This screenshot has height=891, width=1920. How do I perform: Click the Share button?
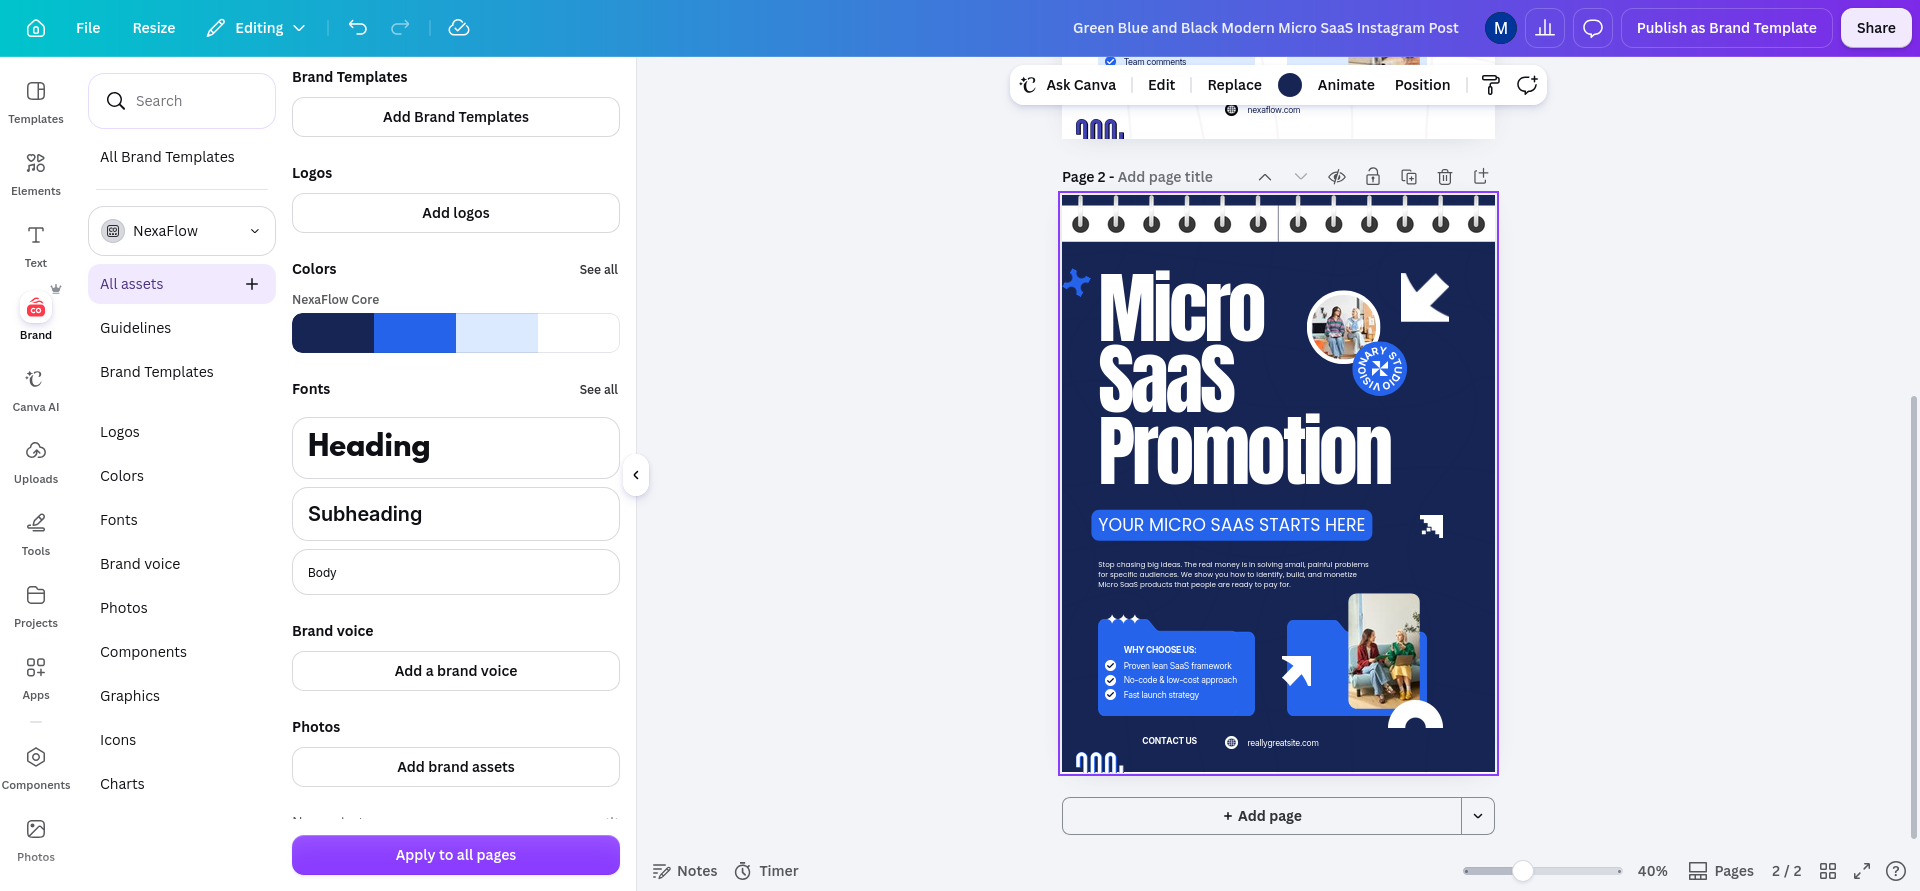pos(1876,28)
